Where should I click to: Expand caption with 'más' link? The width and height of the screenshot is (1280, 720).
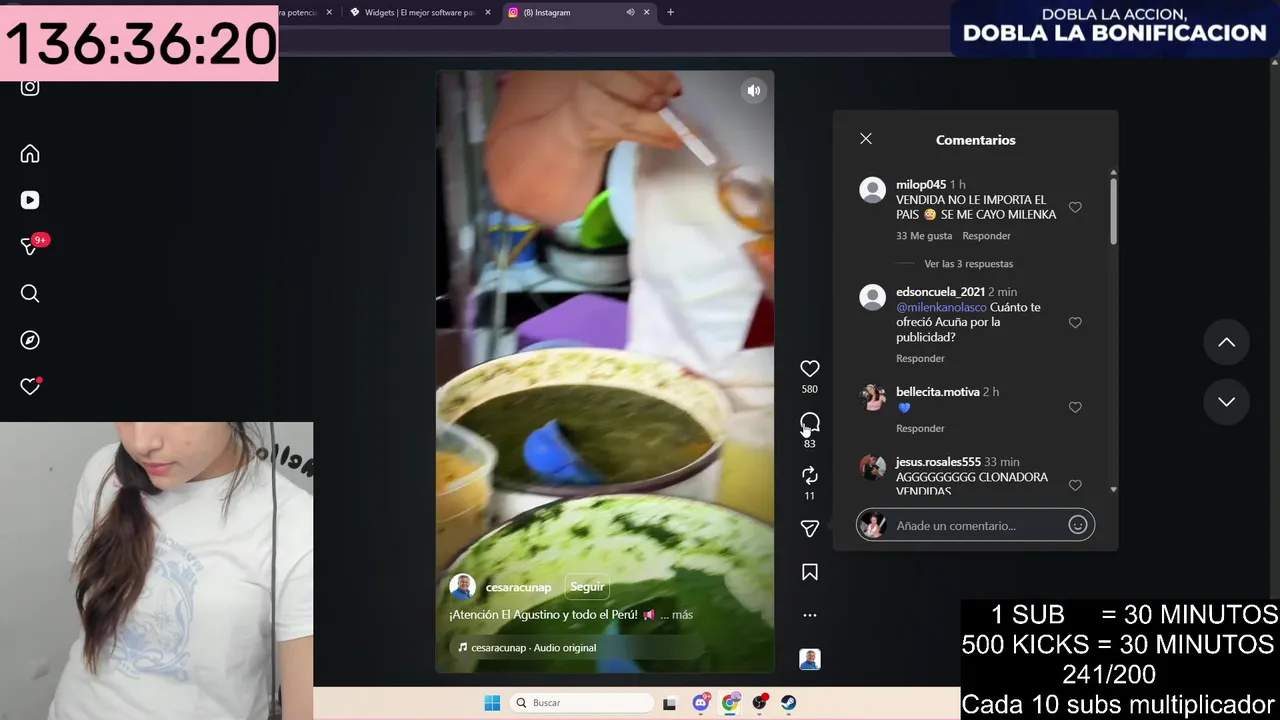click(682, 615)
